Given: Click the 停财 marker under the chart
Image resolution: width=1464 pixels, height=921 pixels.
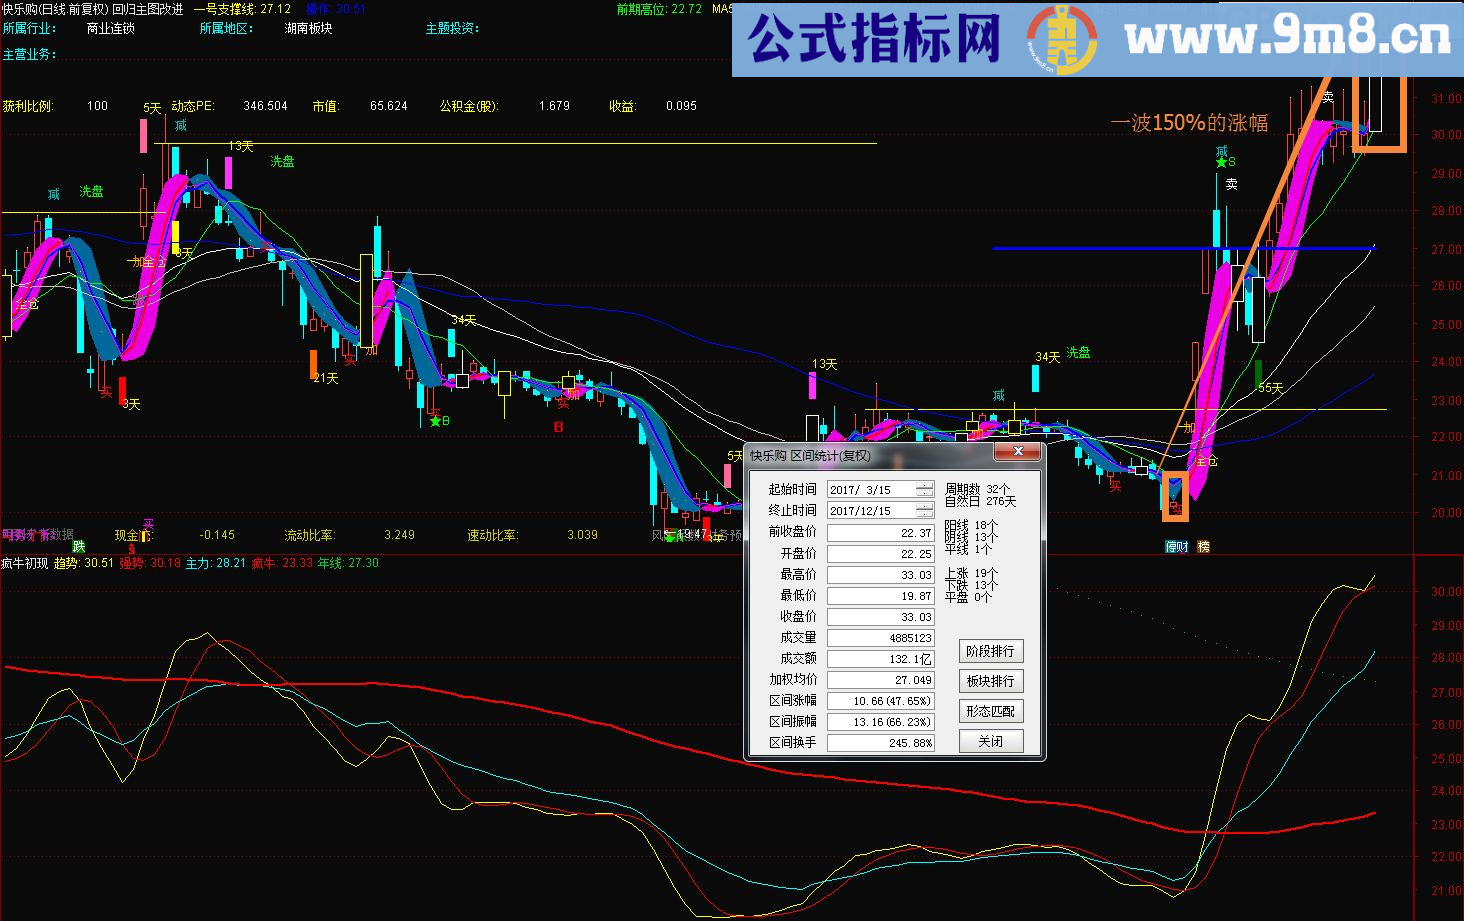Looking at the screenshot, I should tap(1177, 546).
